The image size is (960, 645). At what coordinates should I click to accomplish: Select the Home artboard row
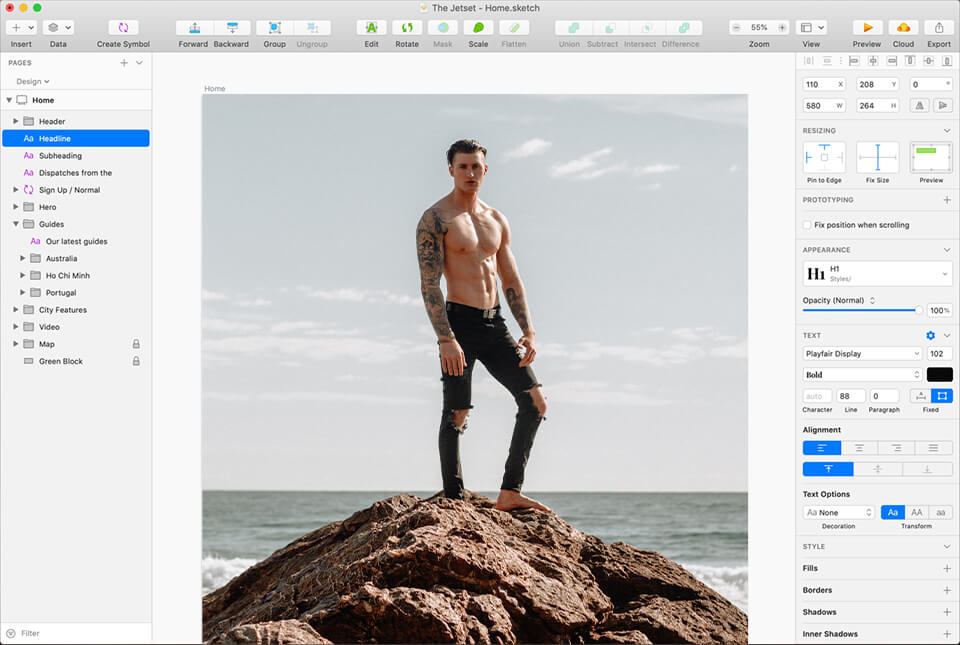[x=76, y=100]
